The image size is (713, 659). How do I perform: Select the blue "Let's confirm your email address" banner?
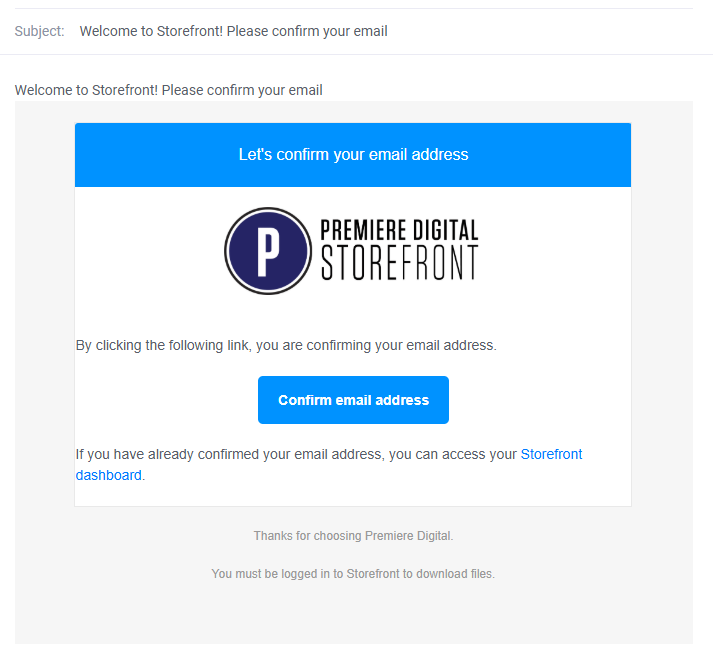353,155
